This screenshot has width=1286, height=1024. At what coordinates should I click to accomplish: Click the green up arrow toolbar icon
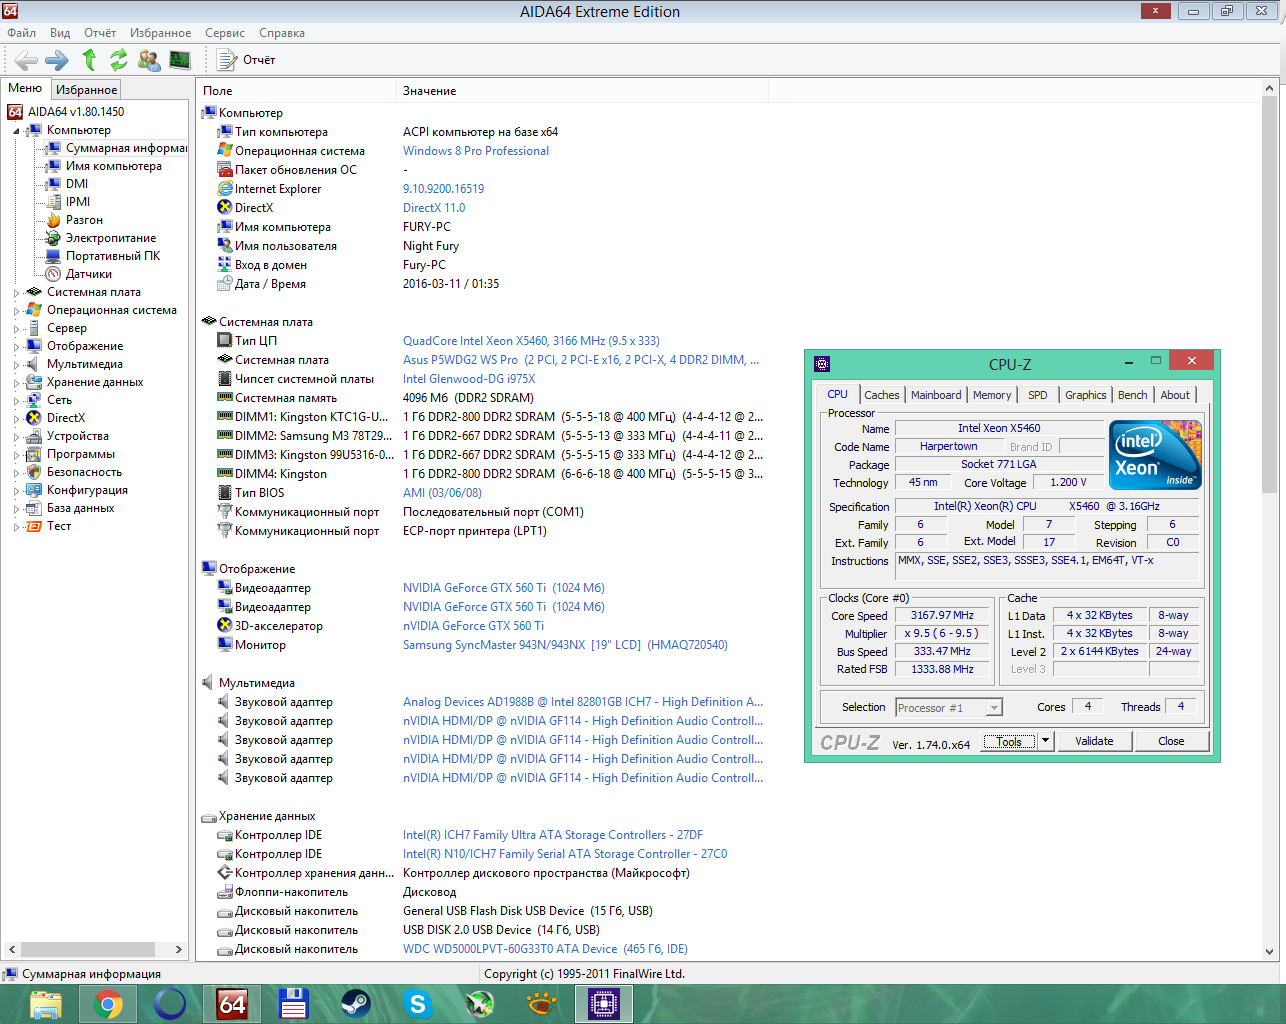click(x=89, y=60)
